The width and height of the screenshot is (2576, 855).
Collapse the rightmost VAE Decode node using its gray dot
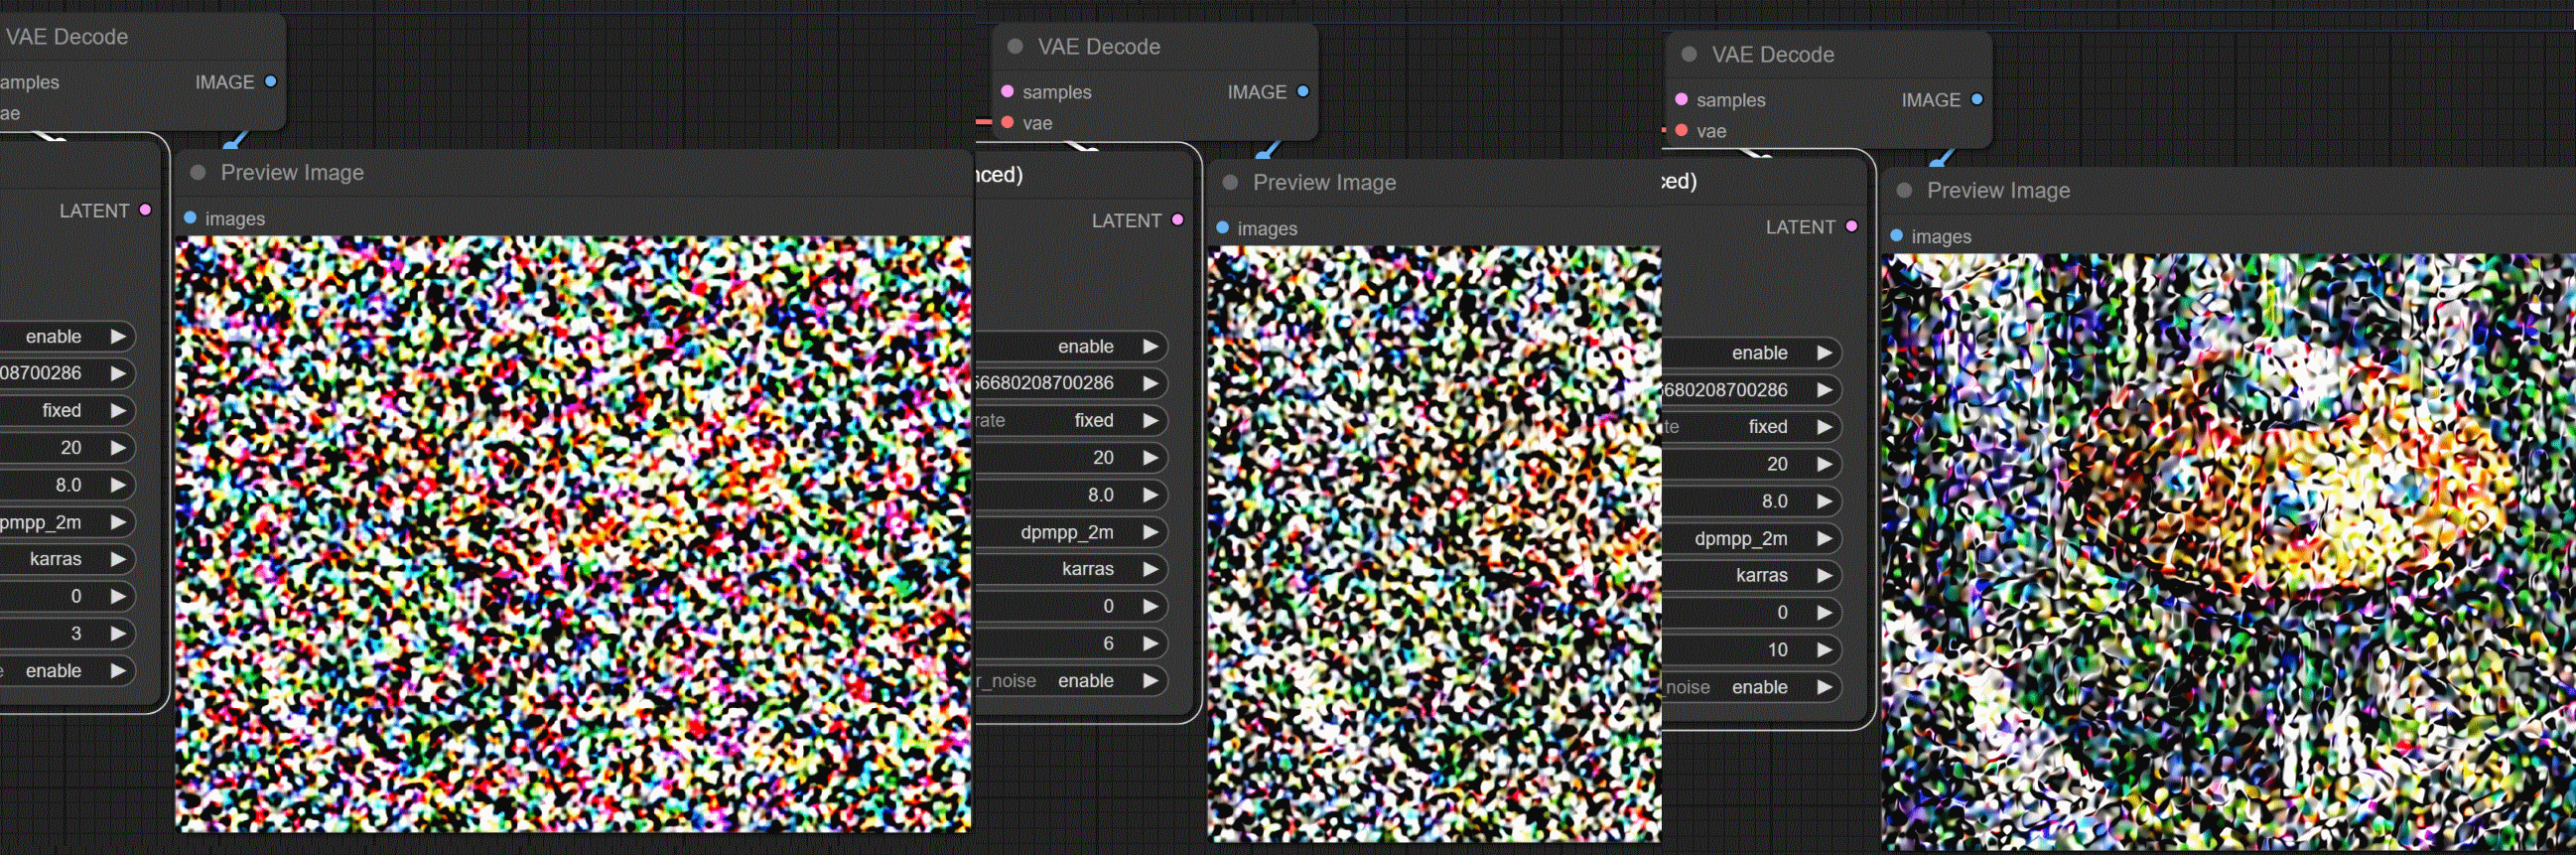point(1689,54)
